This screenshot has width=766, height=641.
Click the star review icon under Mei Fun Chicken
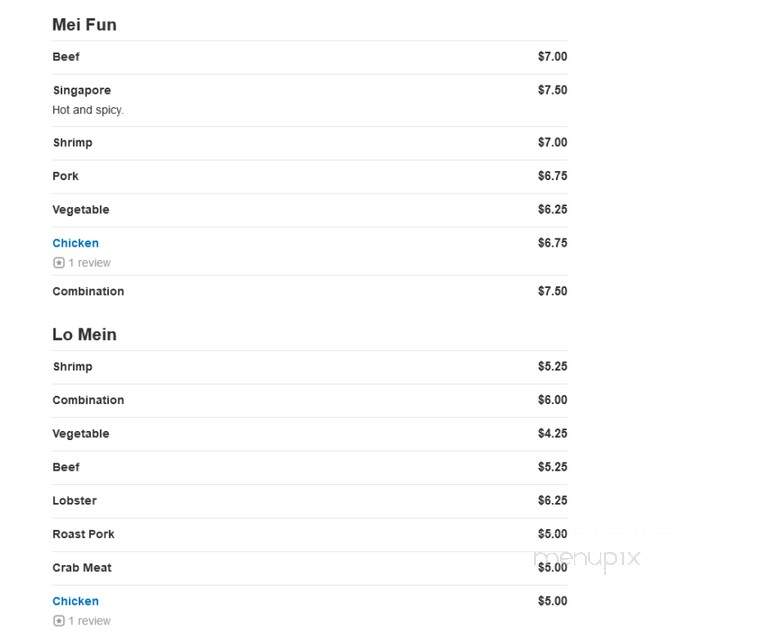click(x=59, y=263)
